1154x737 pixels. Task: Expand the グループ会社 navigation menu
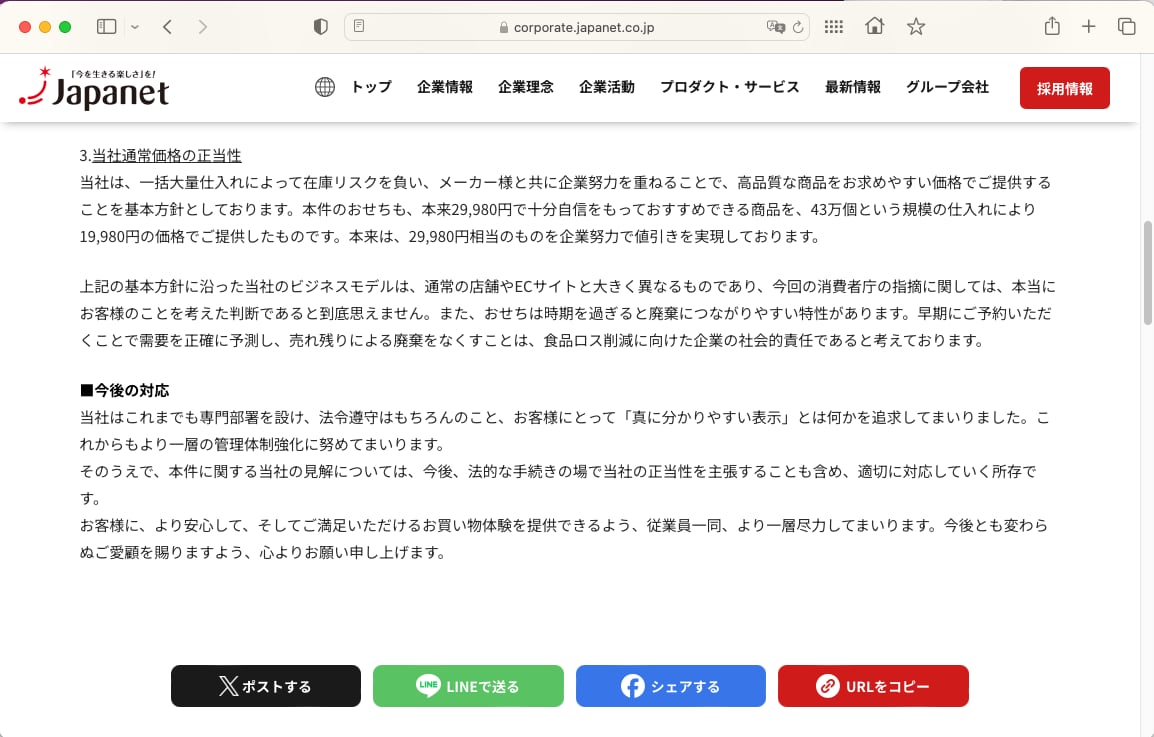947,87
